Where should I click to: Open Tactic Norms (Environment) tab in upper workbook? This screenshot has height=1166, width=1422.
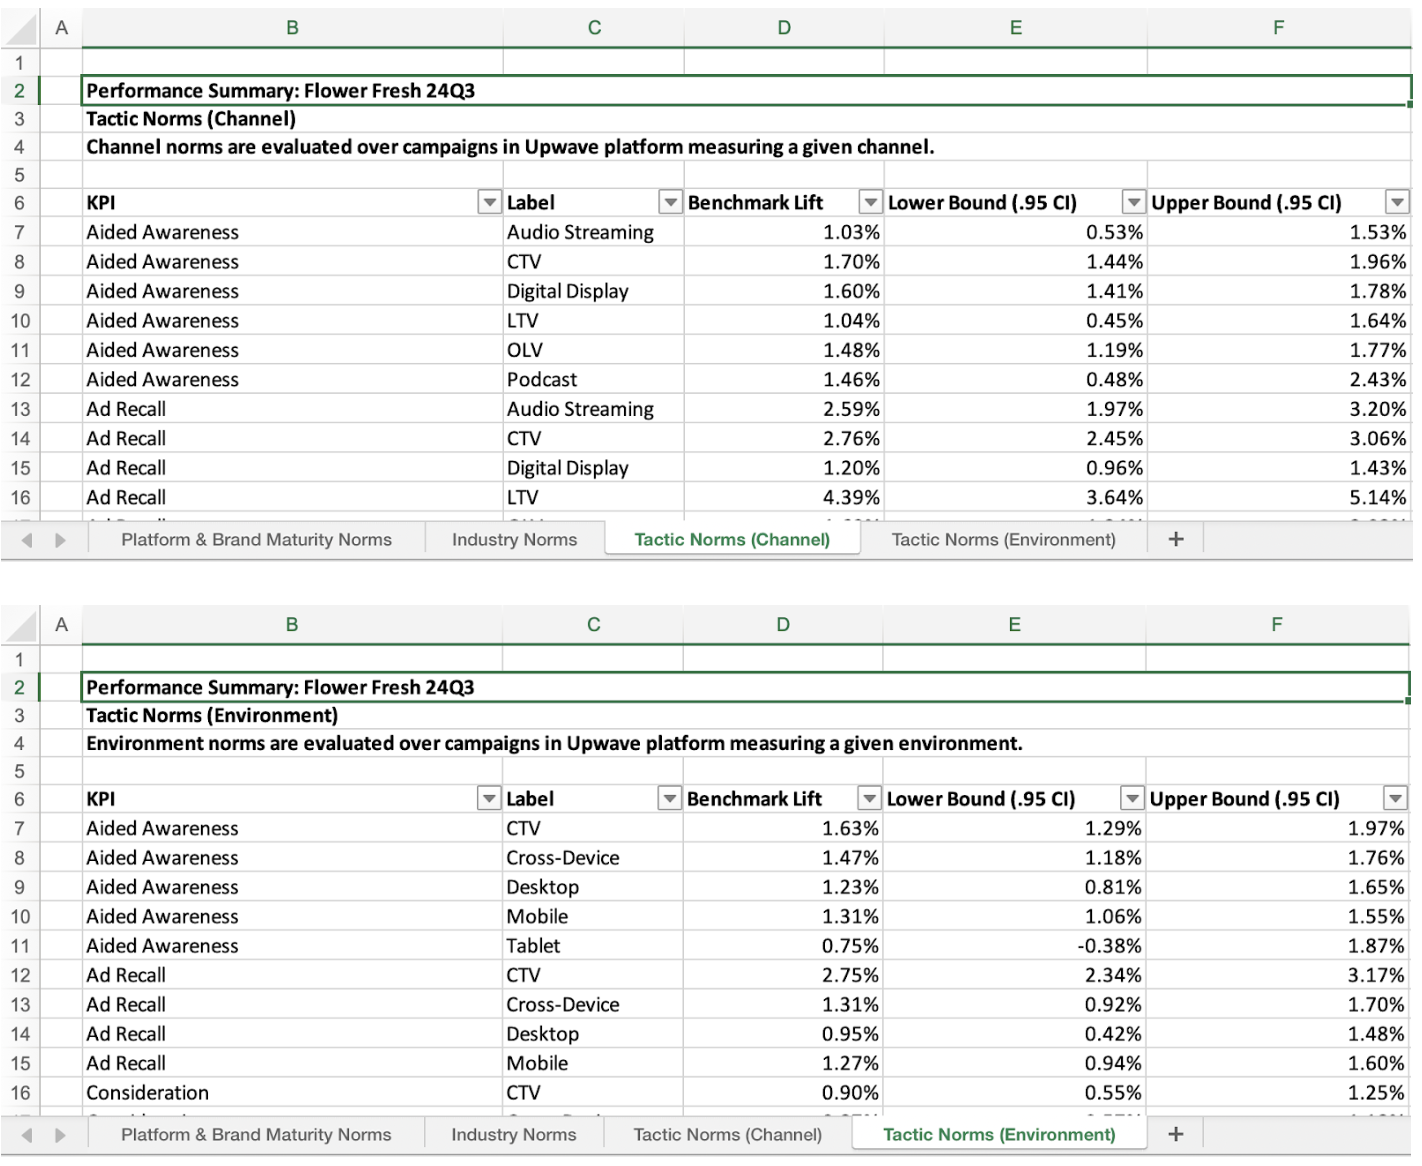[1003, 540]
